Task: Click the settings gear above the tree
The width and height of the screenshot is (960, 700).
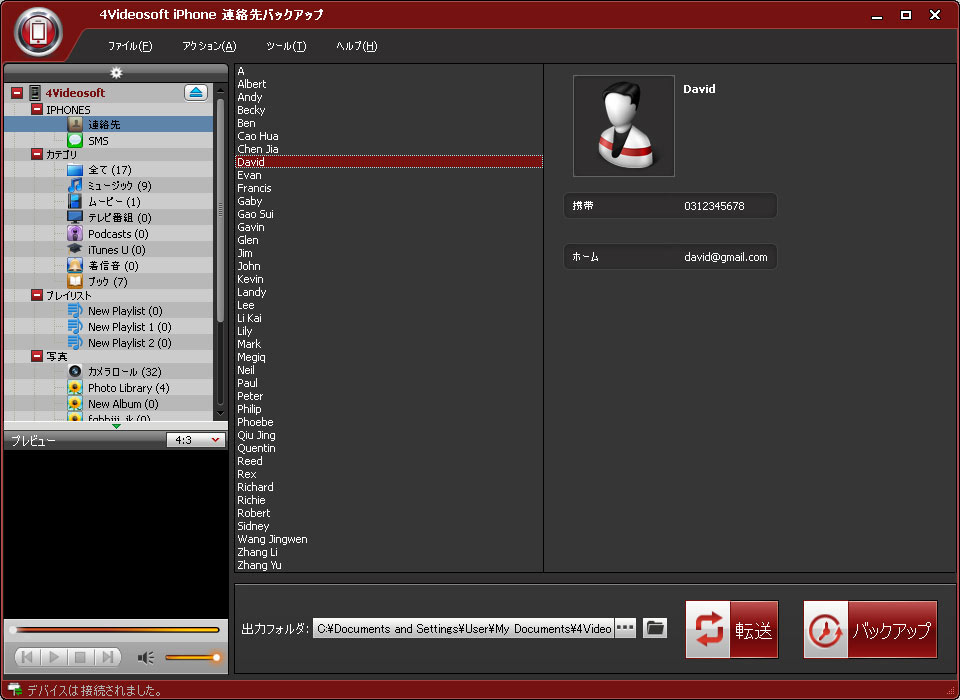Action: pos(116,72)
